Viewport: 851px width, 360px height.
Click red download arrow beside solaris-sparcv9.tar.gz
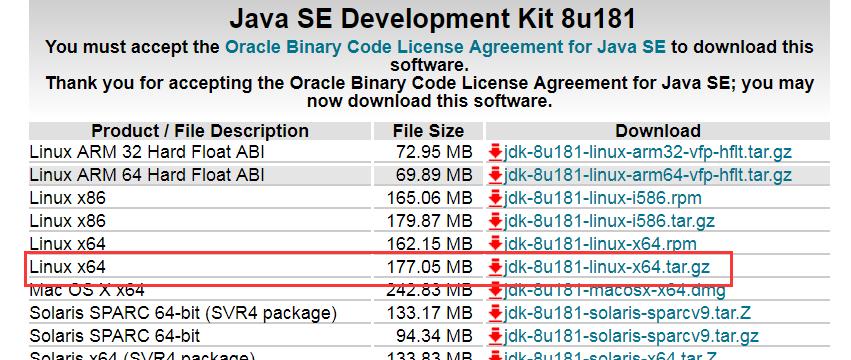tap(495, 336)
